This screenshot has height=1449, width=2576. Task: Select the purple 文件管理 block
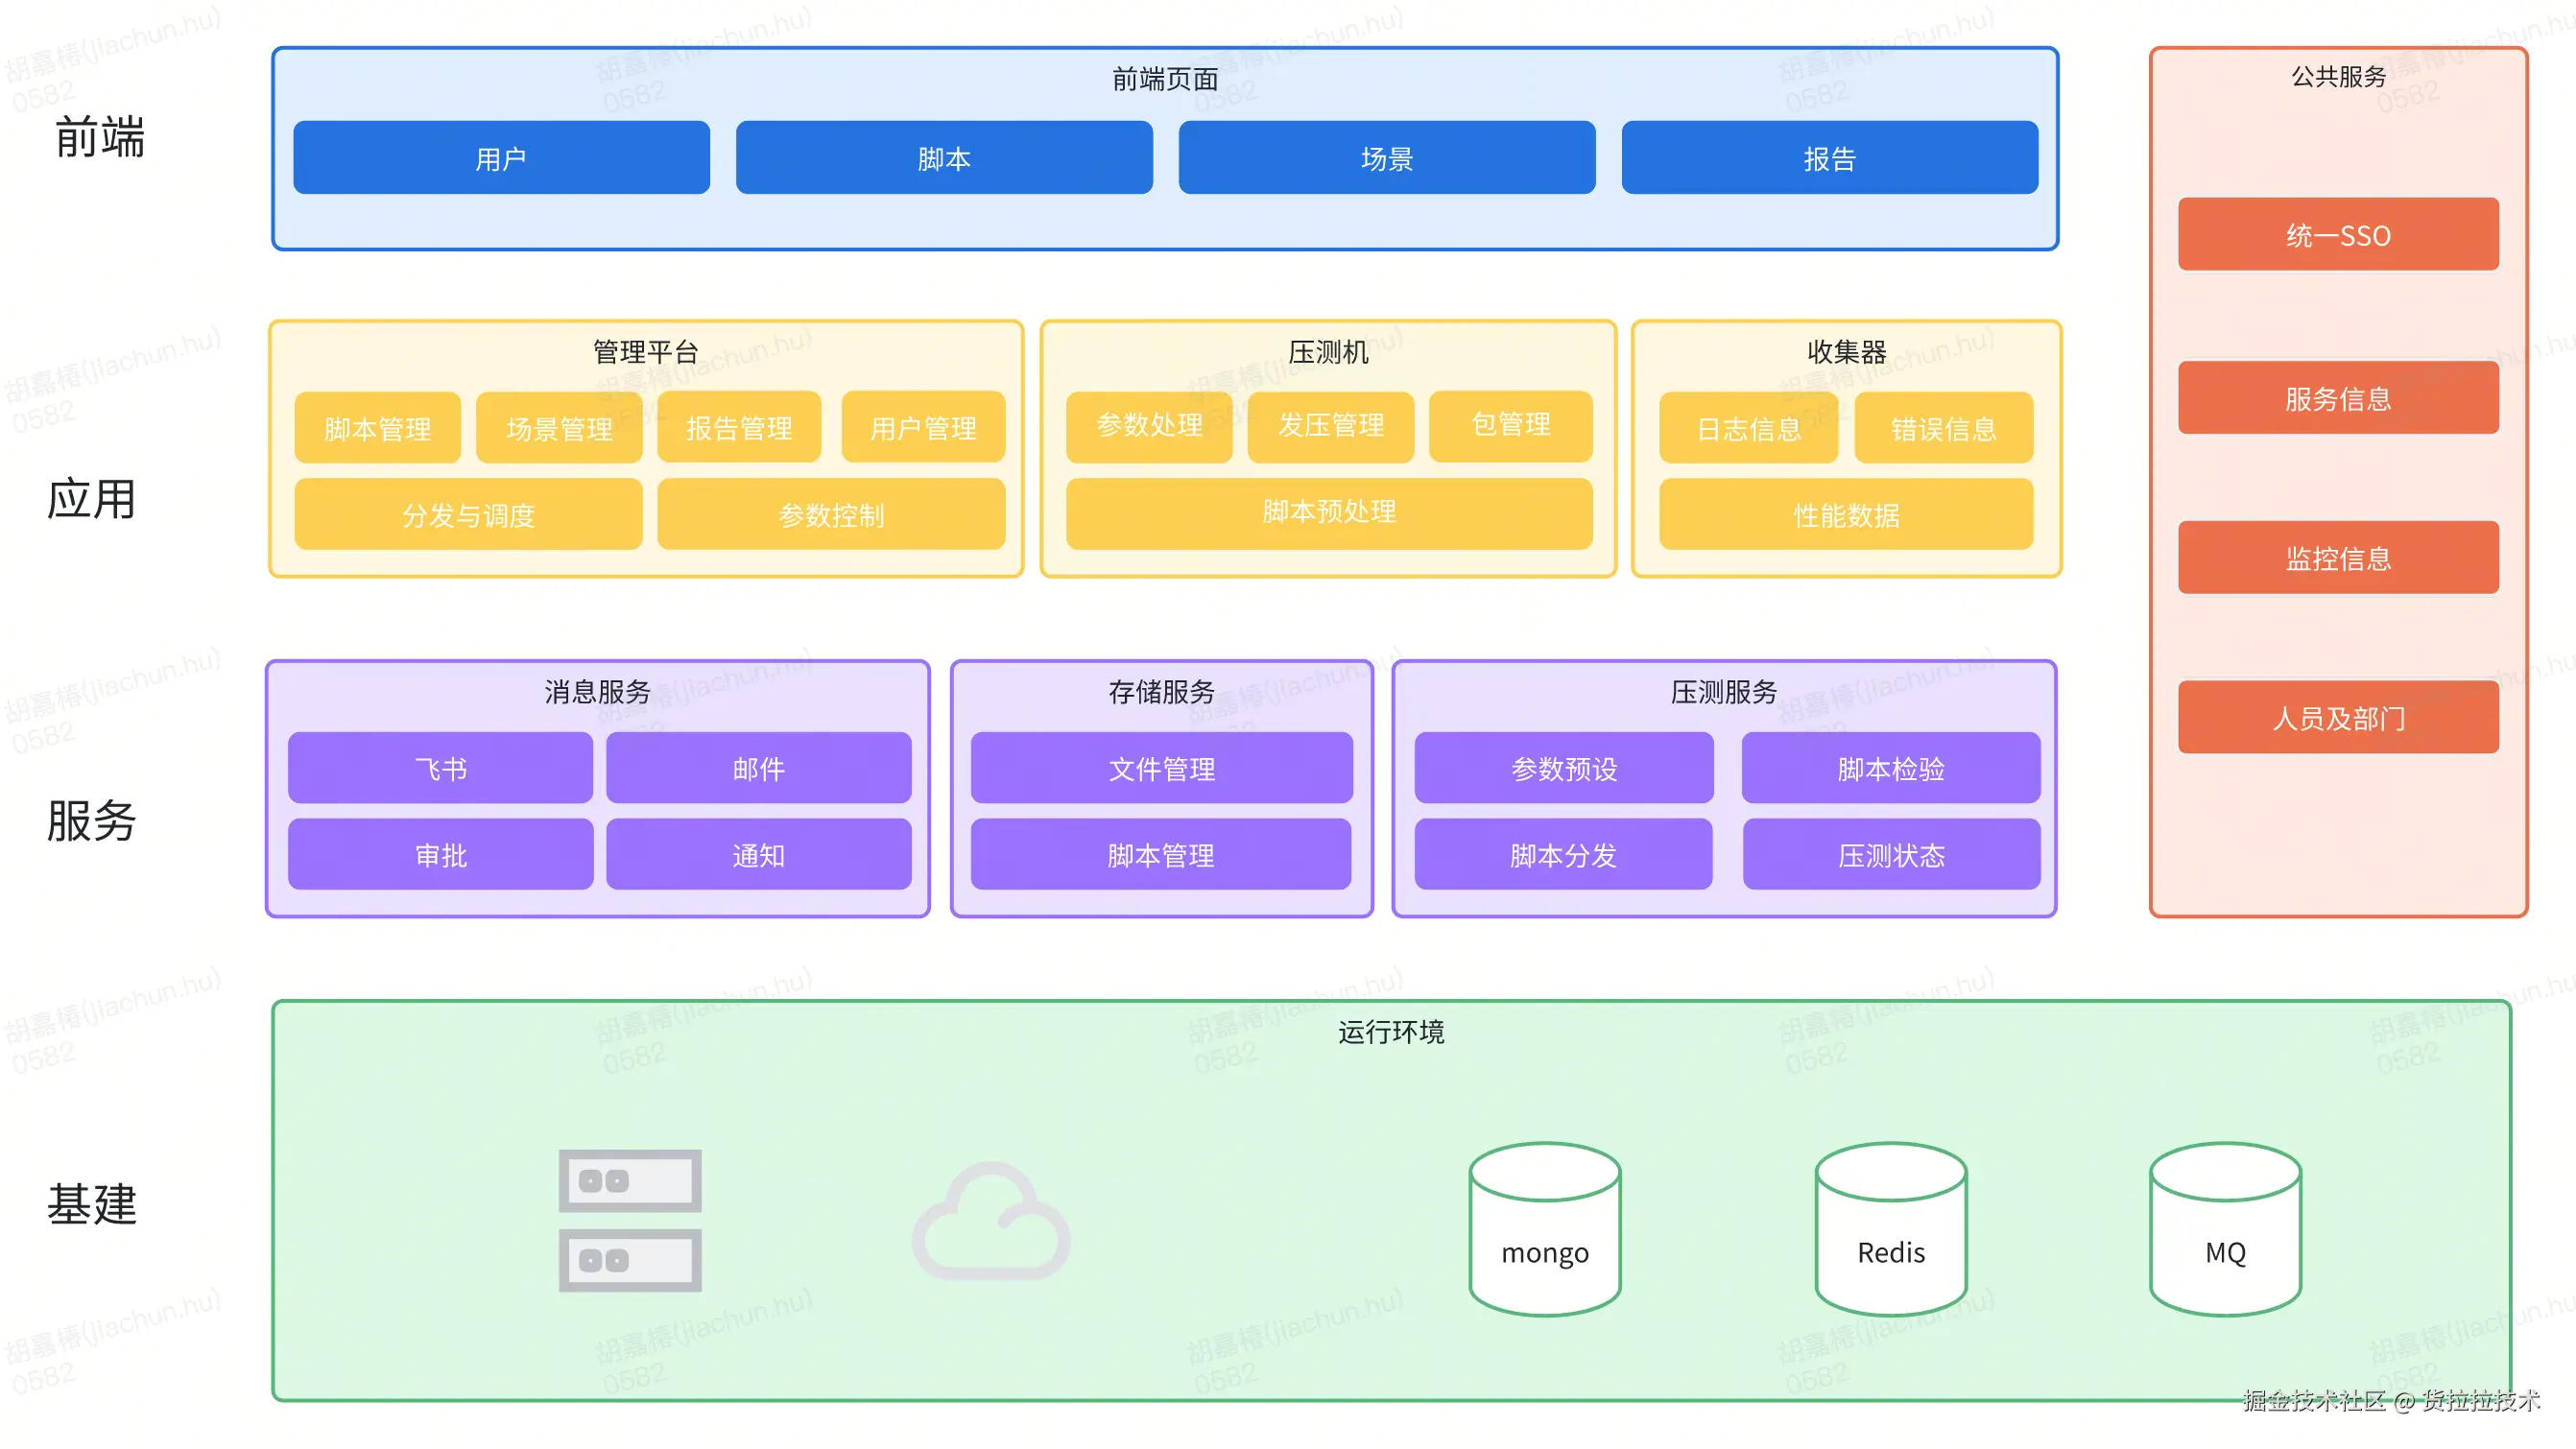[x=1161, y=767]
